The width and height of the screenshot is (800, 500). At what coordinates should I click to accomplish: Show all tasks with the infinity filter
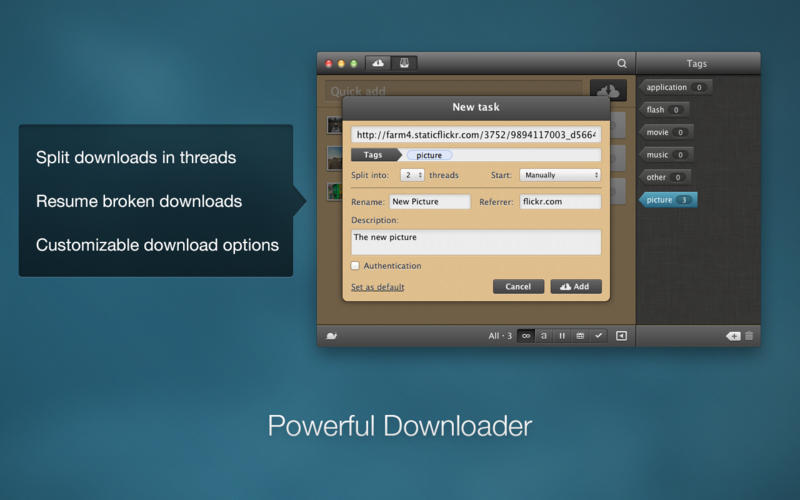(x=526, y=336)
